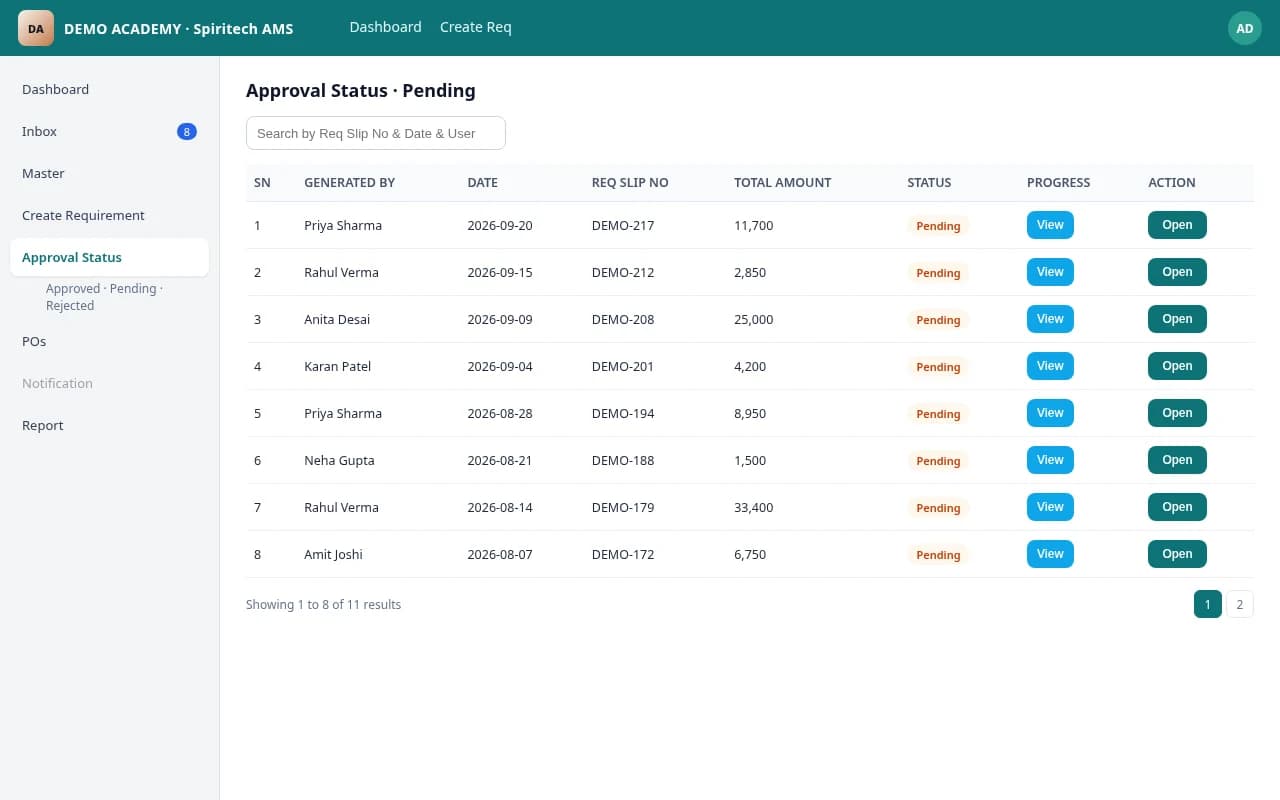The height and width of the screenshot is (800, 1280).
Task: Click the Inbox badge showing 8
Action: (187, 131)
